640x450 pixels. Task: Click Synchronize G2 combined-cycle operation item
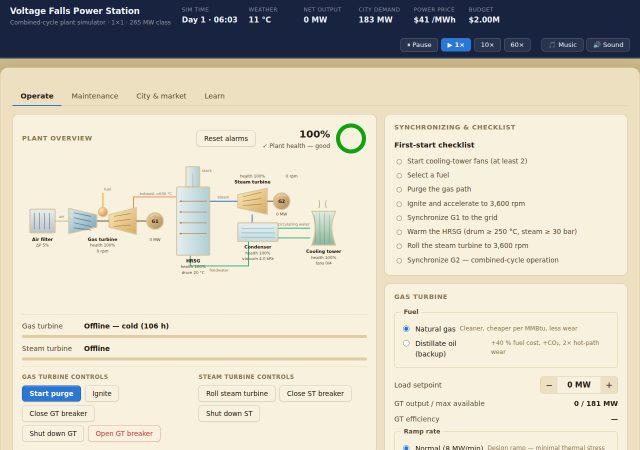[x=483, y=260]
